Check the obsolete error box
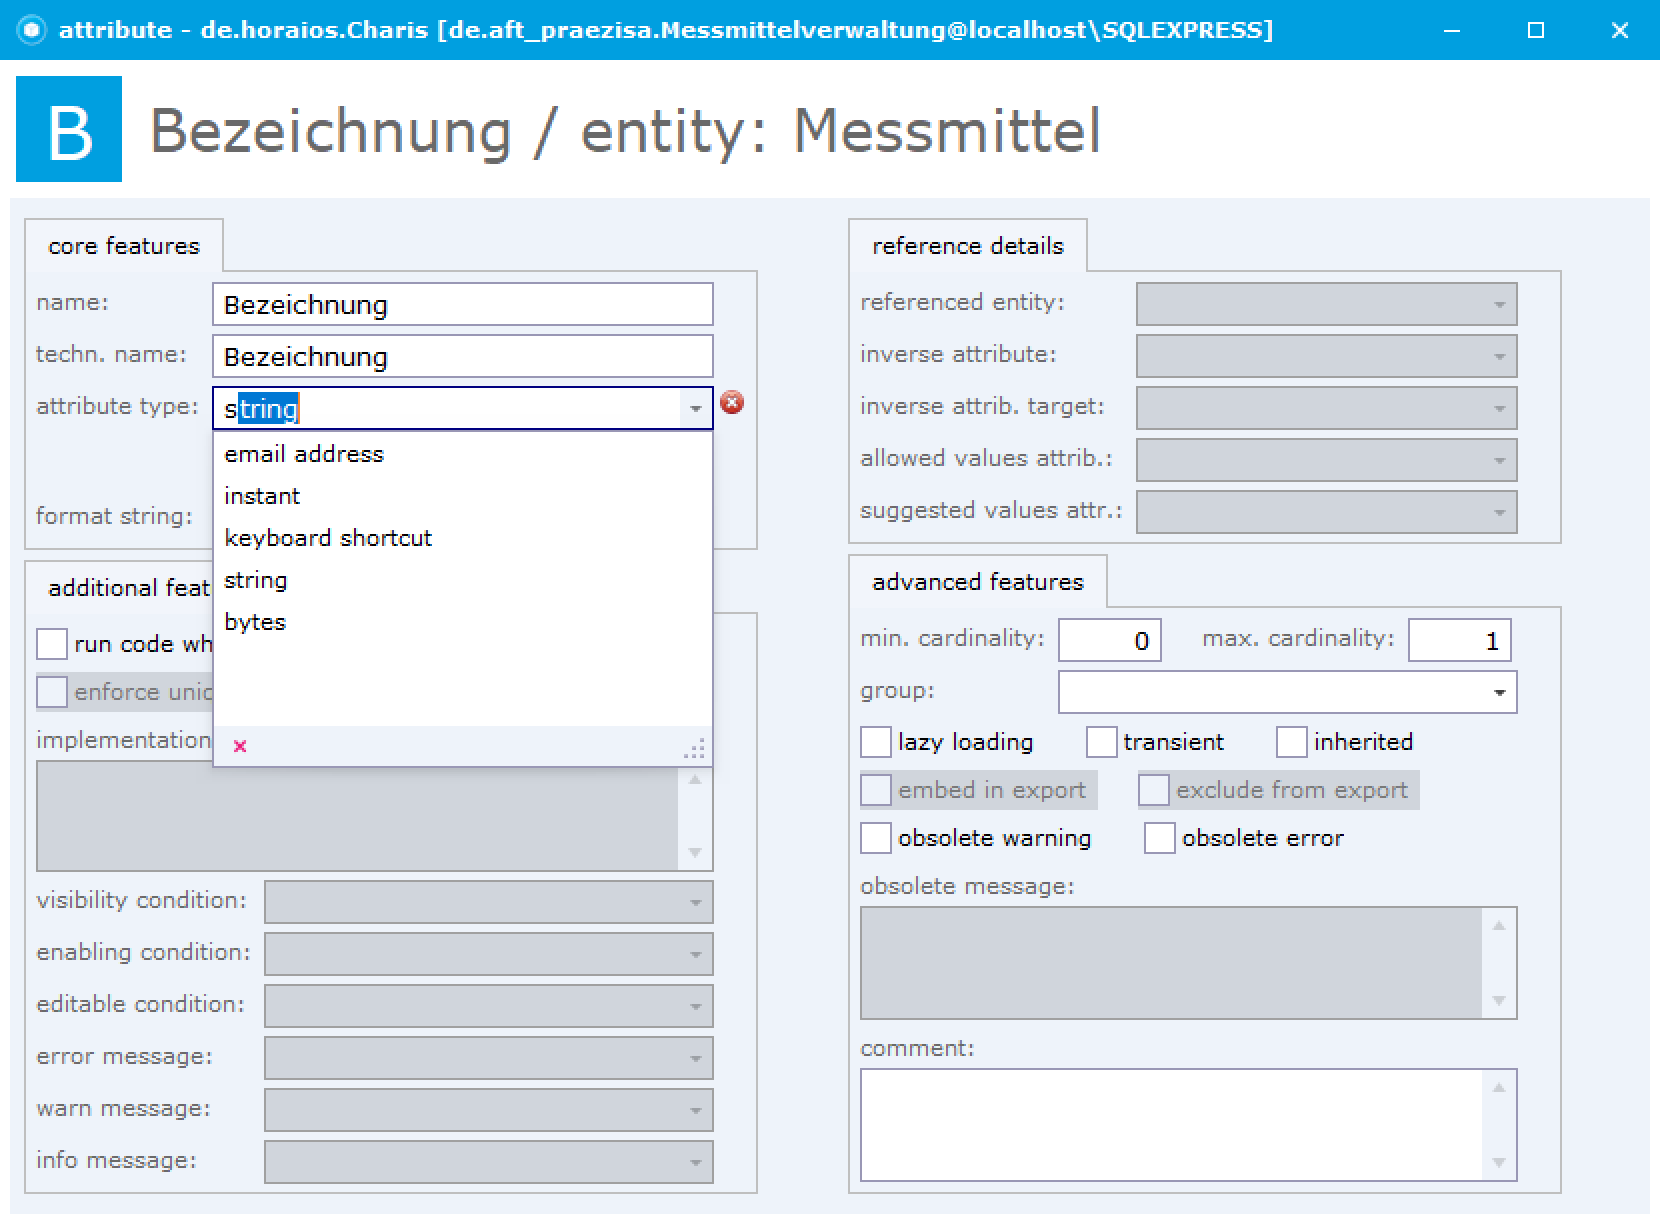Viewport: 1660px width, 1224px height. 1160,838
